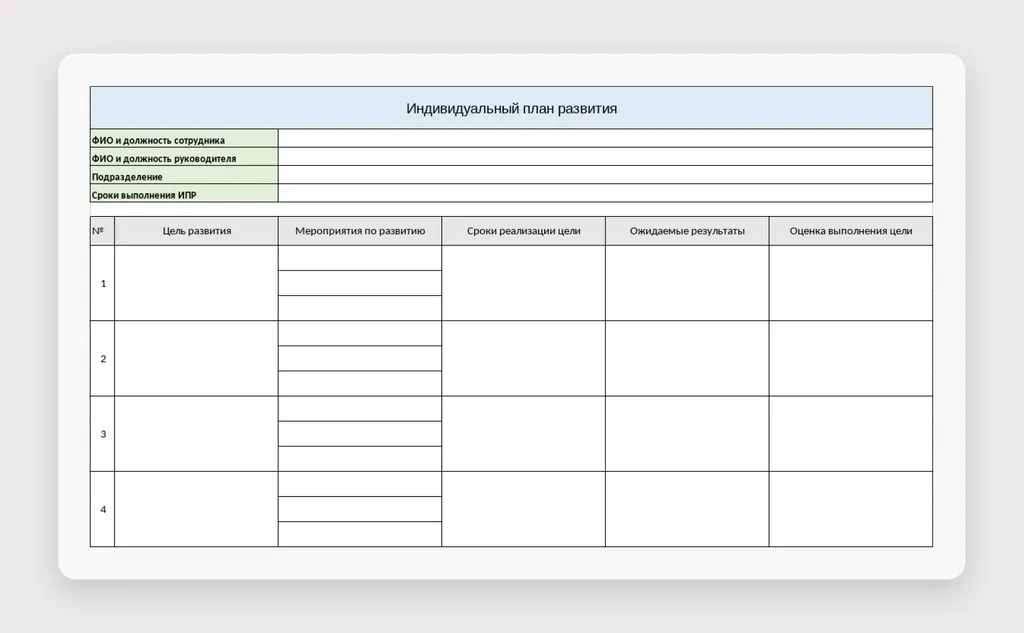Click the "Сроки реализации цели" cell in row 1
The height and width of the screenshot is (633, 1024).
524,283
